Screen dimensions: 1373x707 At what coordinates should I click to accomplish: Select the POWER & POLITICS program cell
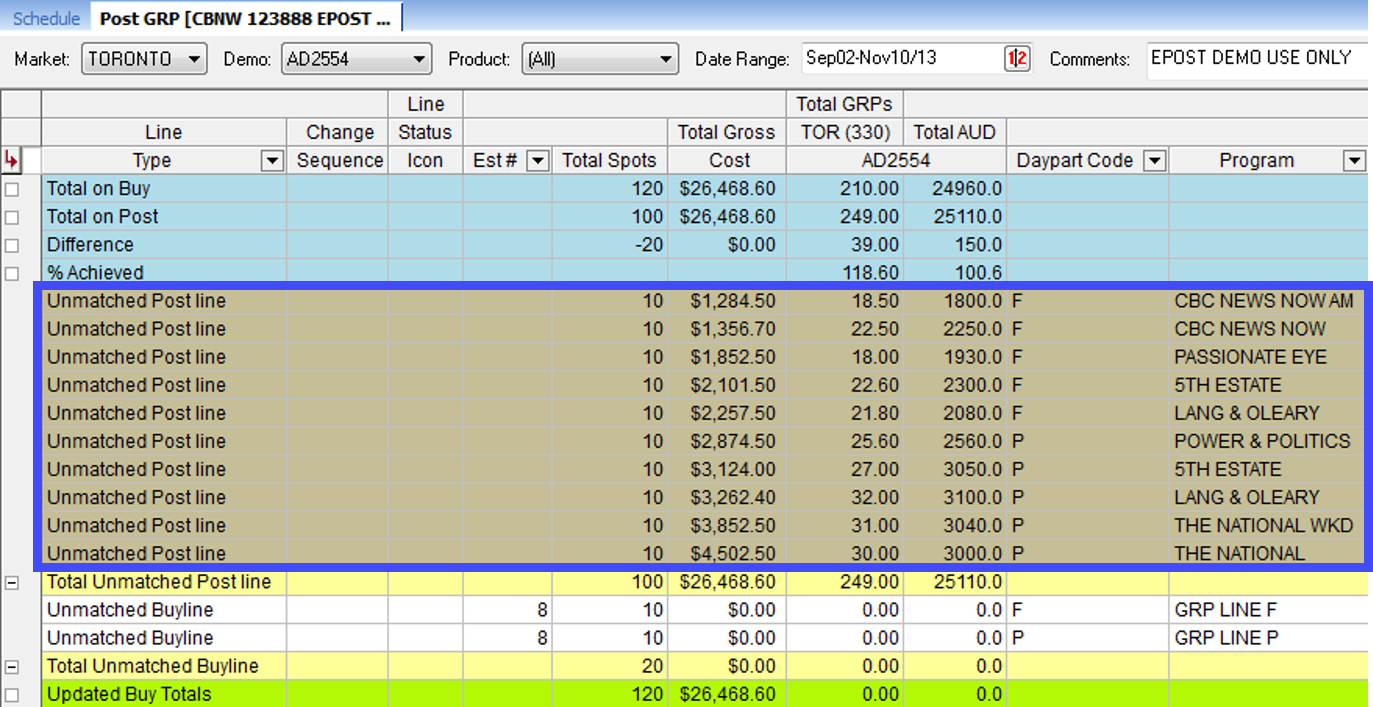(x=1267, y=441)
